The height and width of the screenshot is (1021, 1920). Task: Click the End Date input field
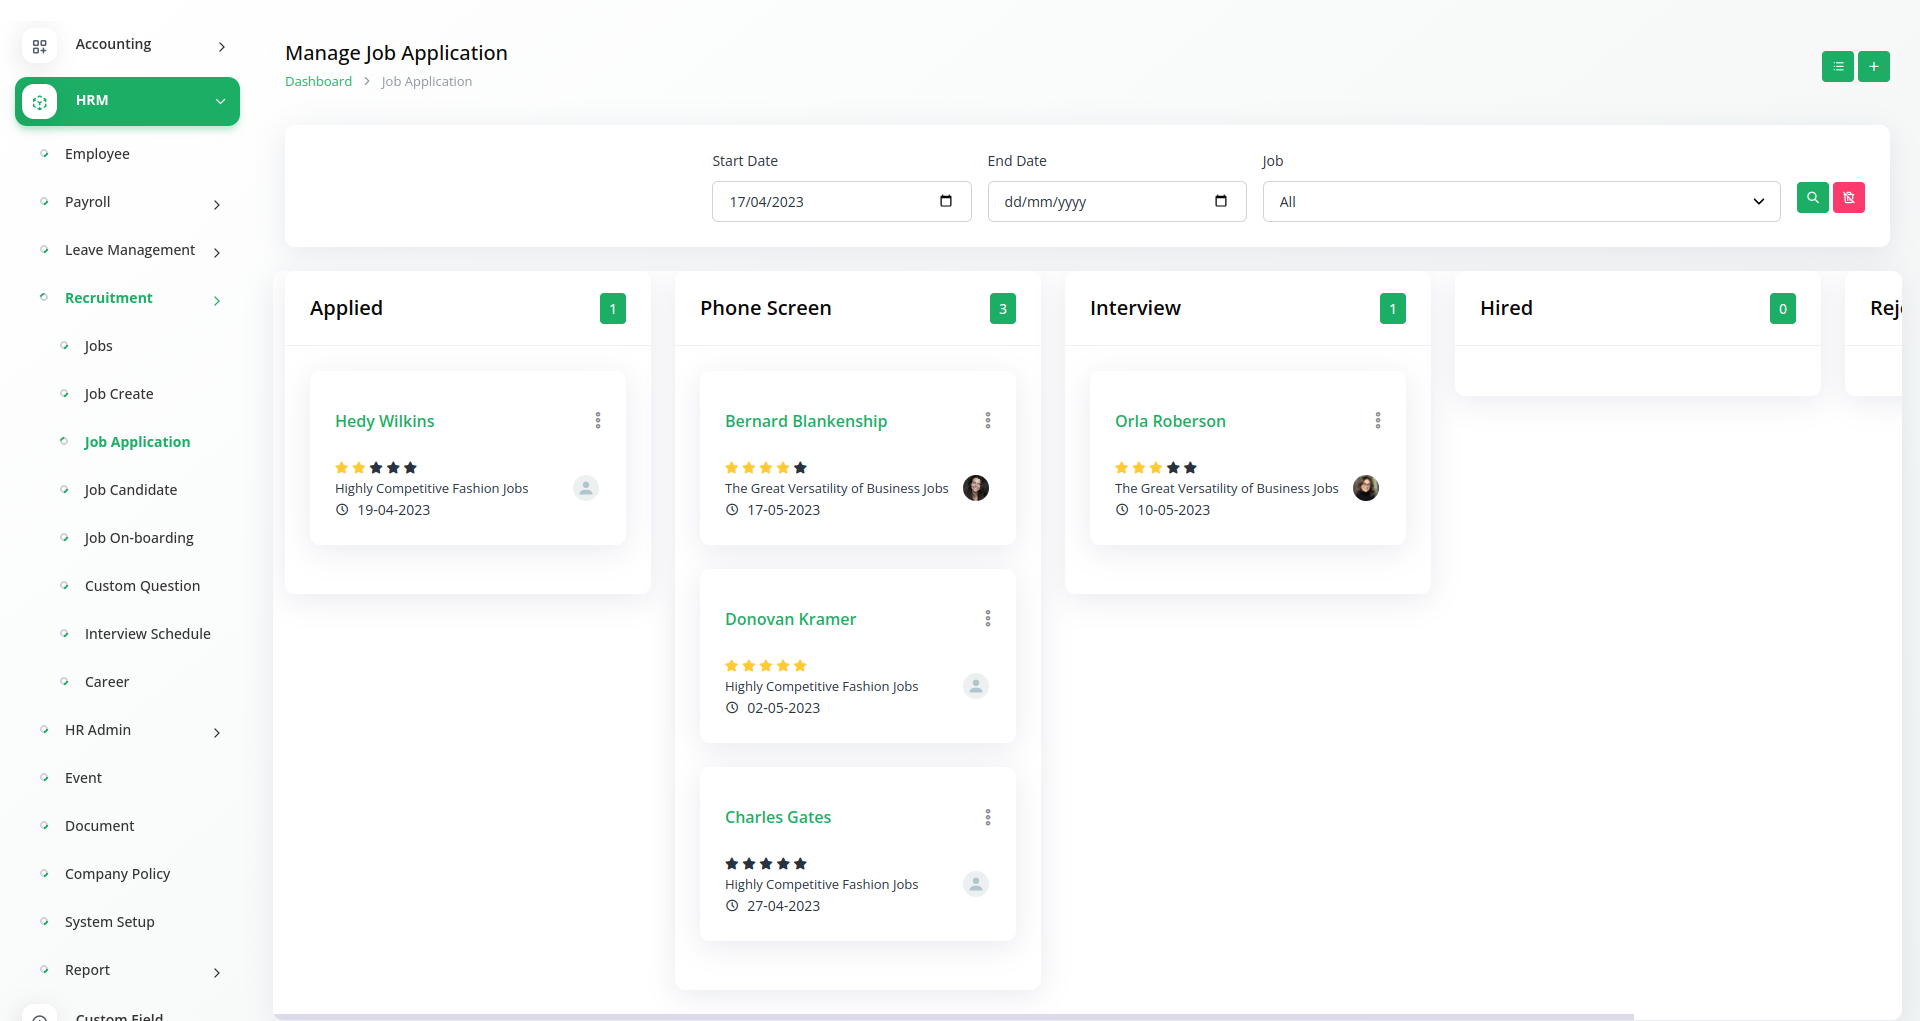pyautogui.click(x=1100, y=202)
